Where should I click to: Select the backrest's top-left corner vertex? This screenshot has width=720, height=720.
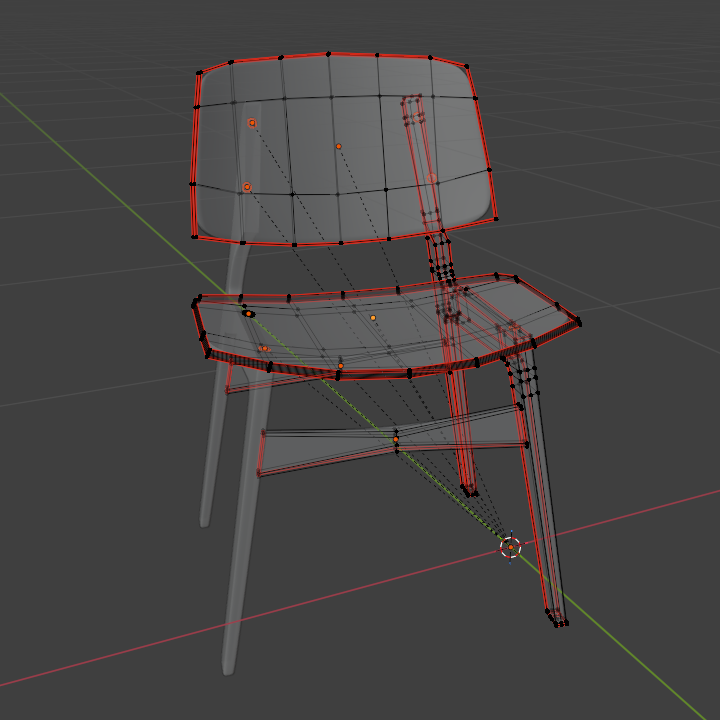199,72
